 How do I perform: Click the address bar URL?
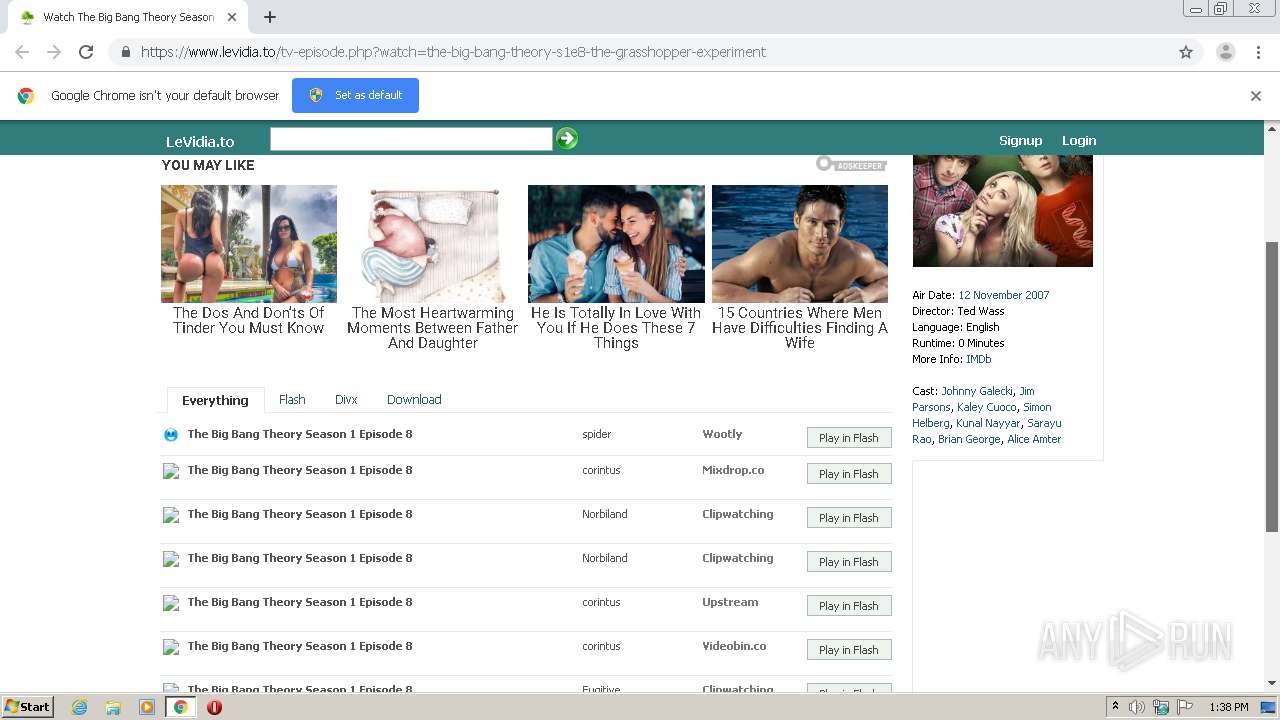click(453, 52)
